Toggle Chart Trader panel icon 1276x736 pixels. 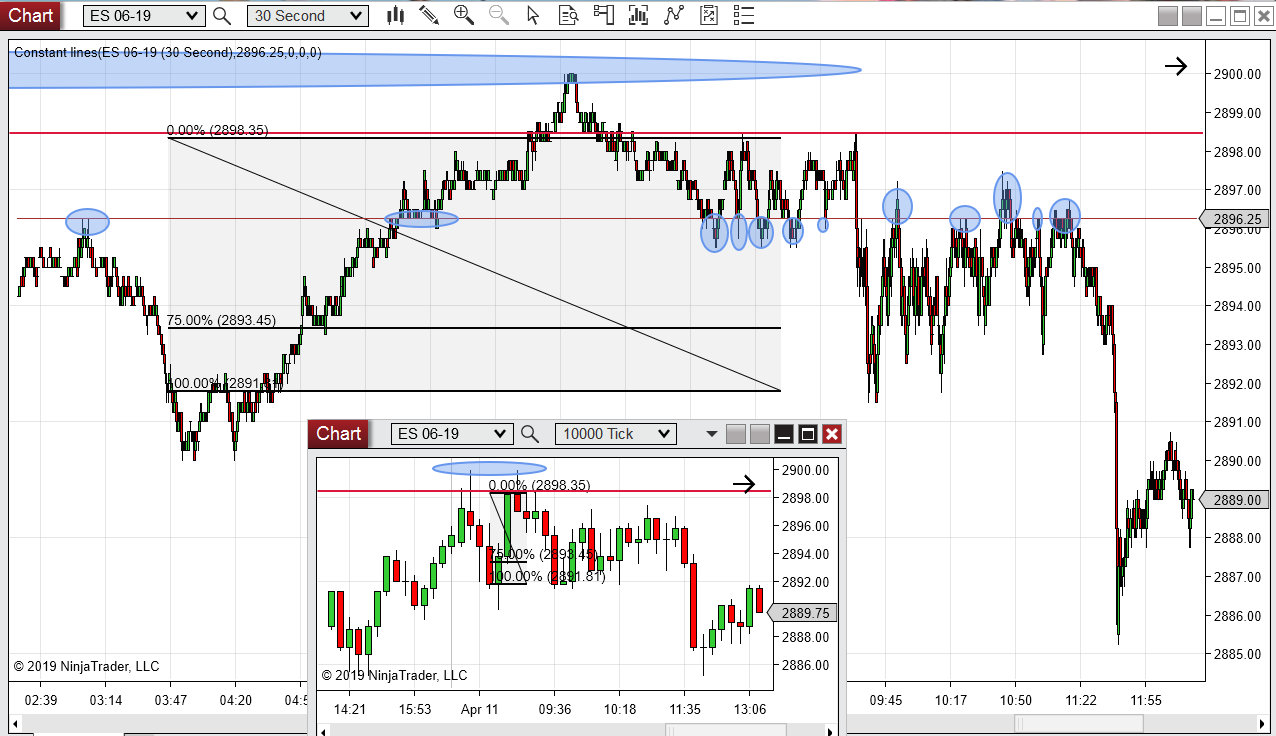(603, 15)
